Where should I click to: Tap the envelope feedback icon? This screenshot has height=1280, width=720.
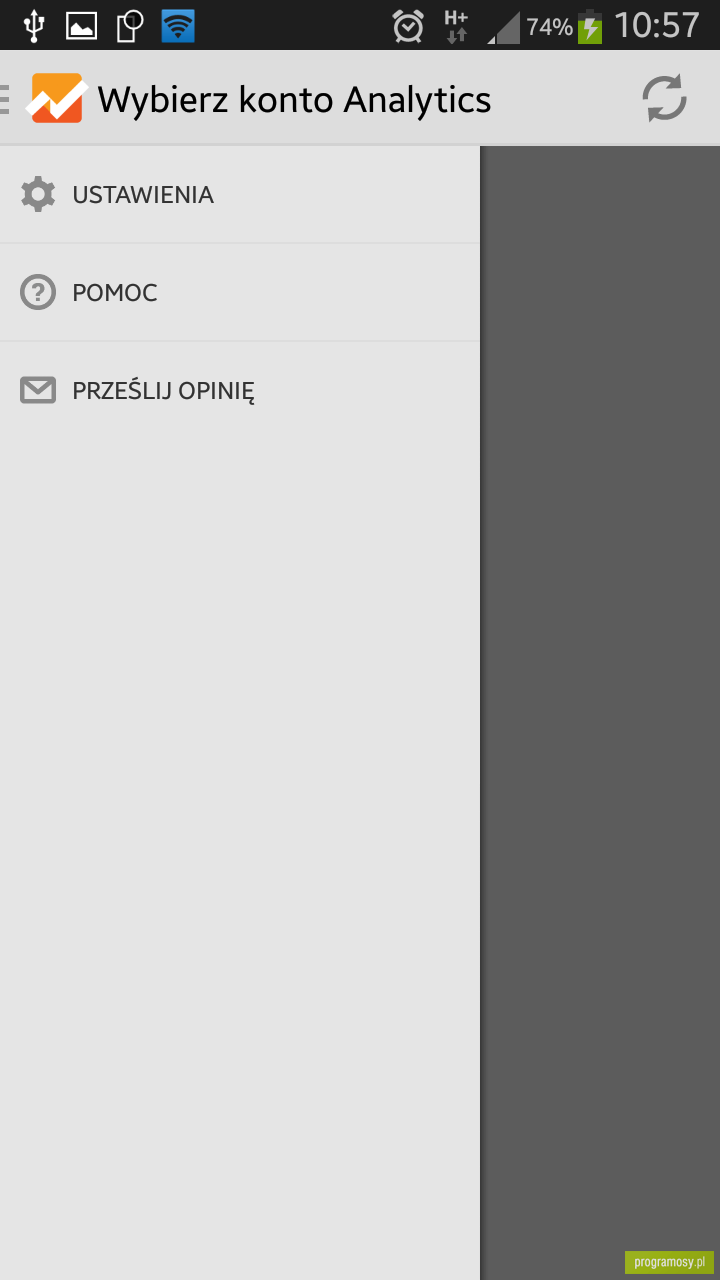[38, 390]
